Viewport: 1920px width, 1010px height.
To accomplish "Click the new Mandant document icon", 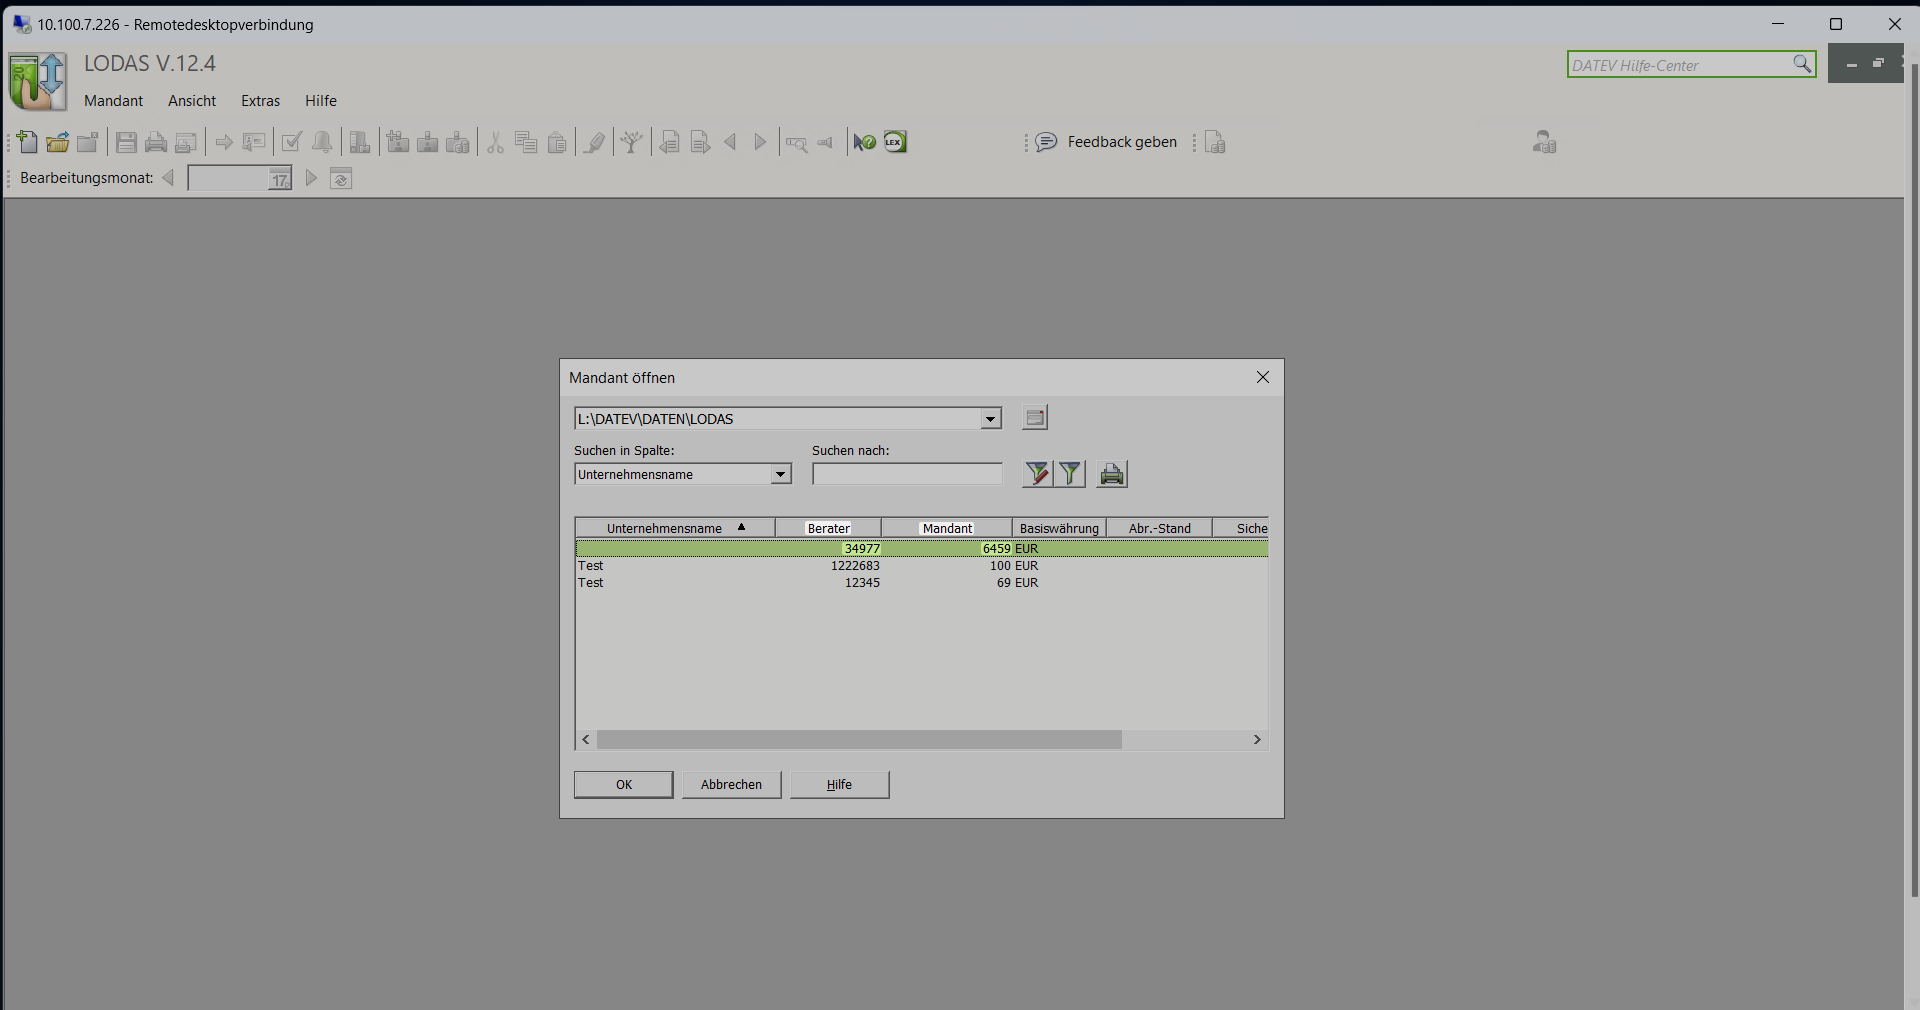I will 28,142.
